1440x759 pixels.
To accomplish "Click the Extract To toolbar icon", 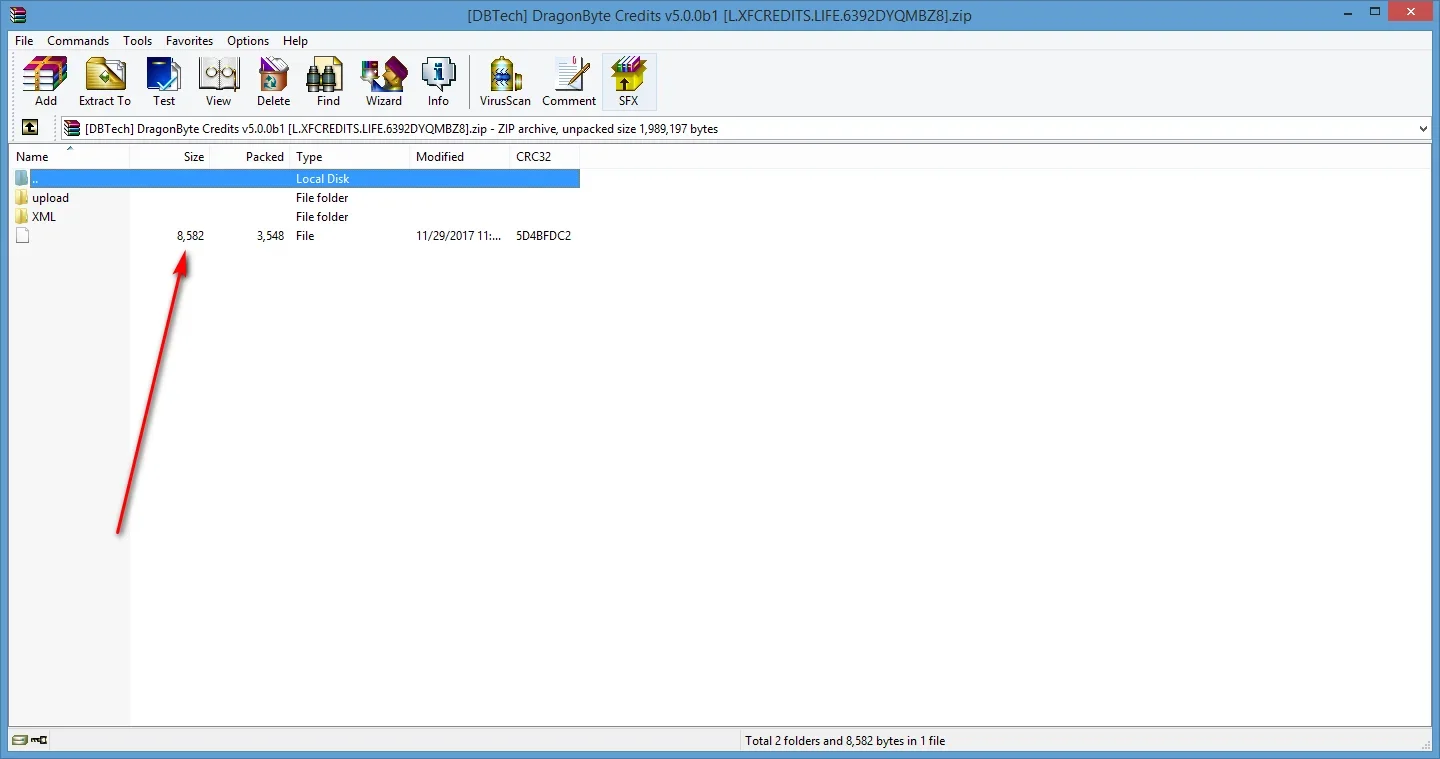I will tap(105, 81).
